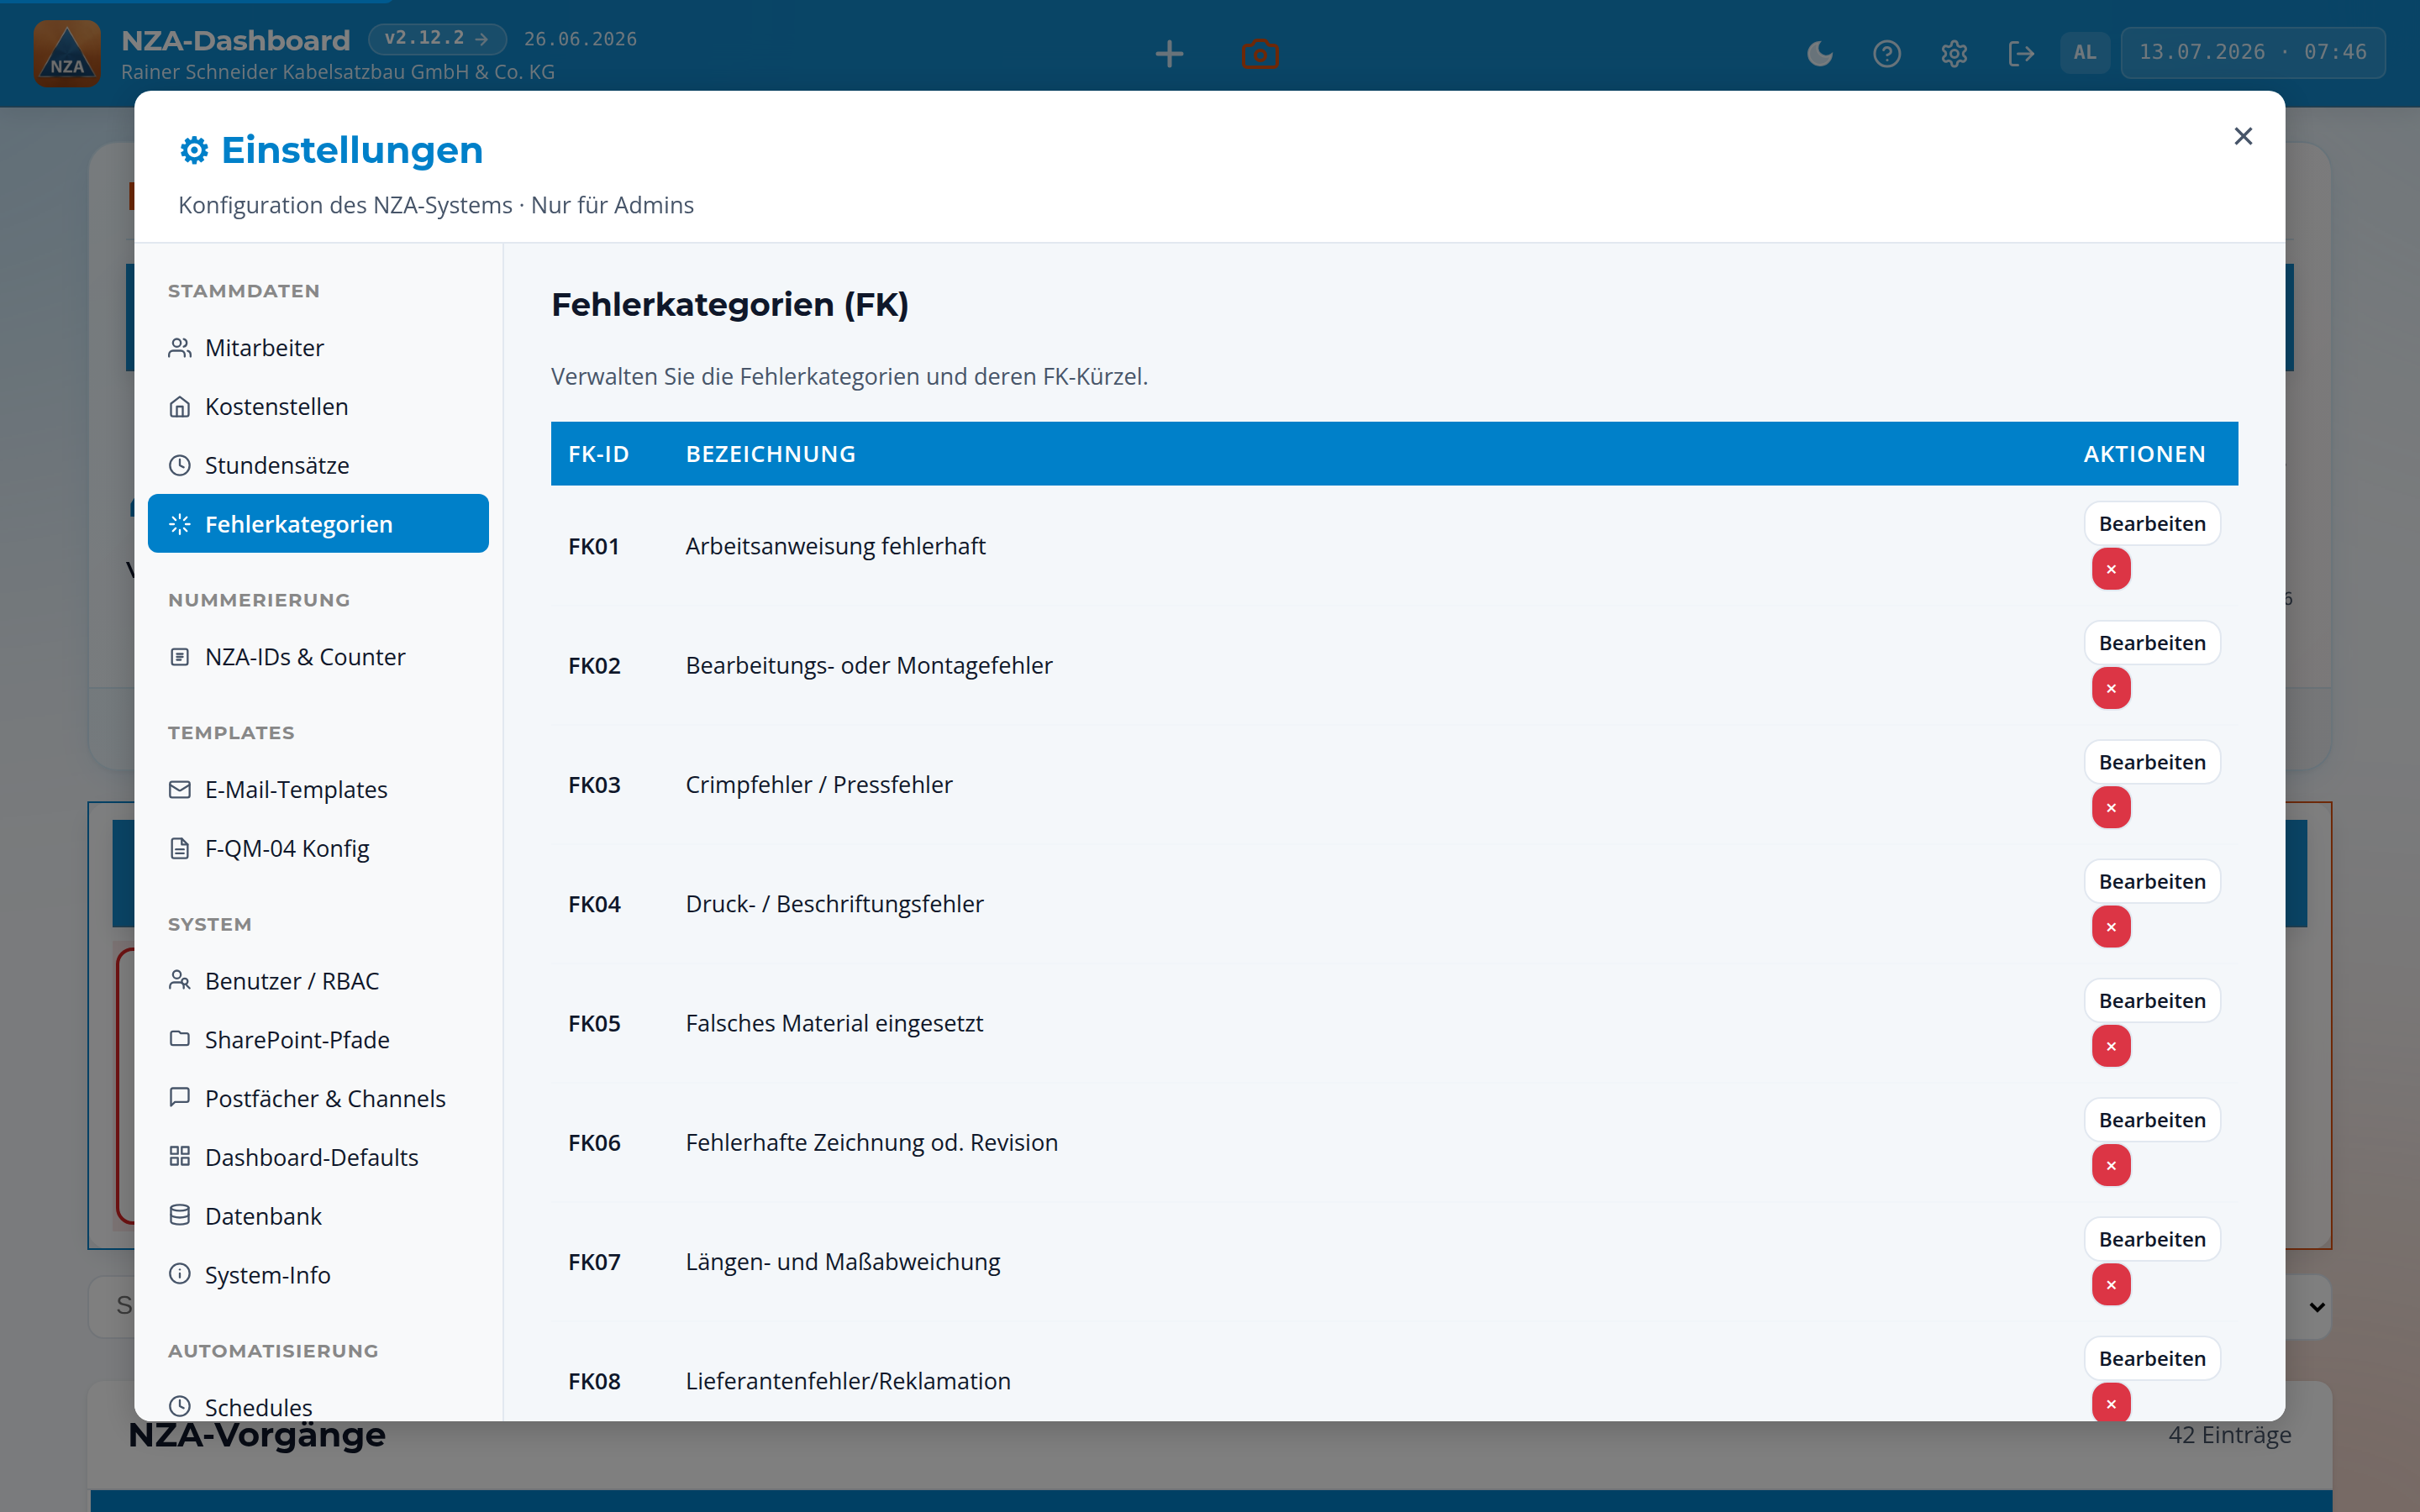This screenshot has width=2420, height=1512.
Task: Delete FK05 with the red x button
Action: point(2111,1046)
